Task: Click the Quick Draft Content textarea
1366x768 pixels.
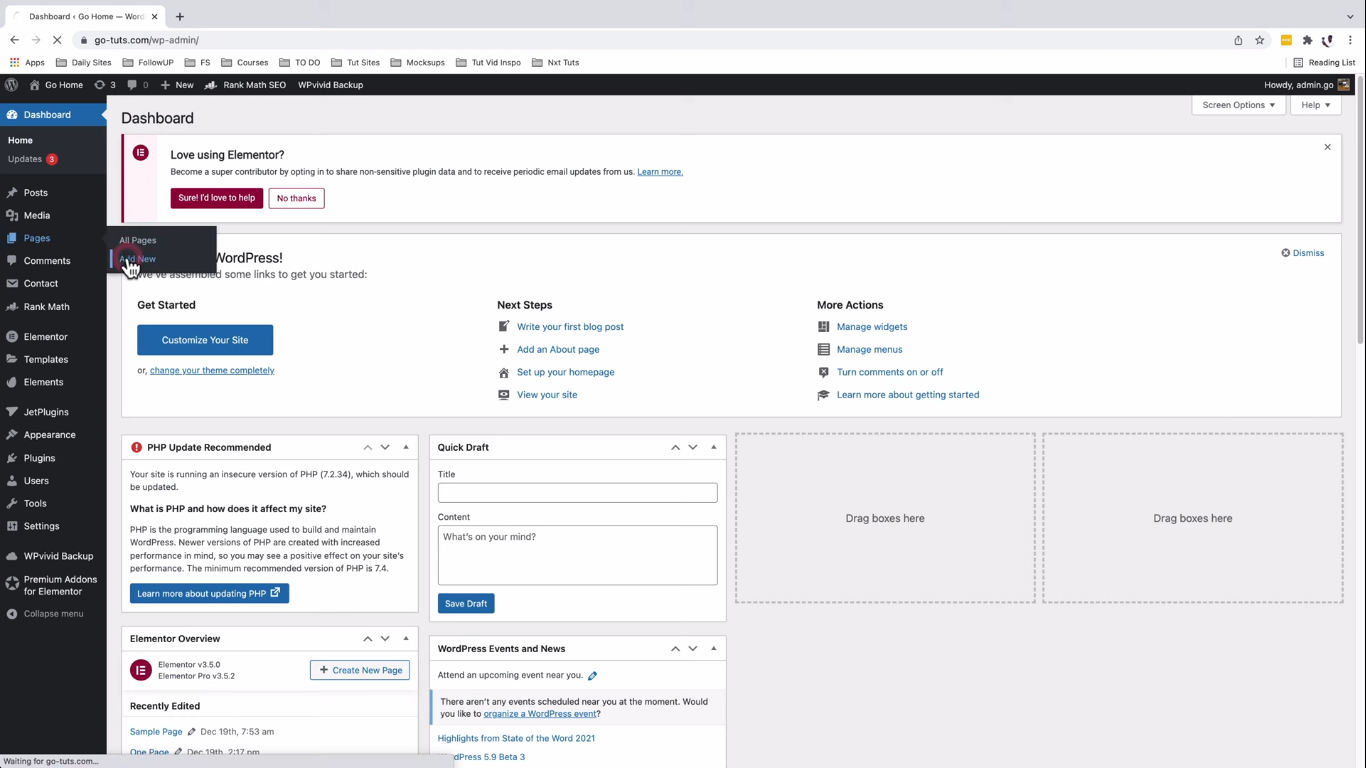Action: (x=578, y=555)
